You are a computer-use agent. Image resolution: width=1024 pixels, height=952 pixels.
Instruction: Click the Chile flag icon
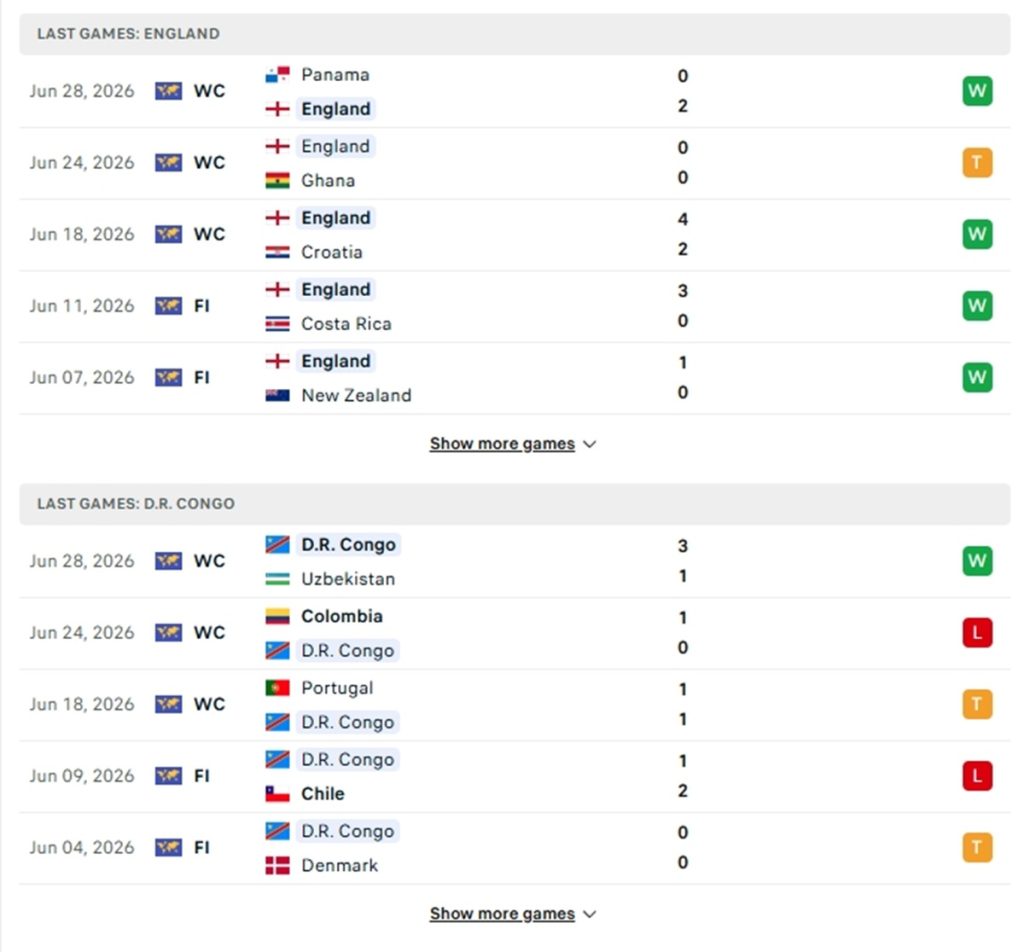(278, 793)
